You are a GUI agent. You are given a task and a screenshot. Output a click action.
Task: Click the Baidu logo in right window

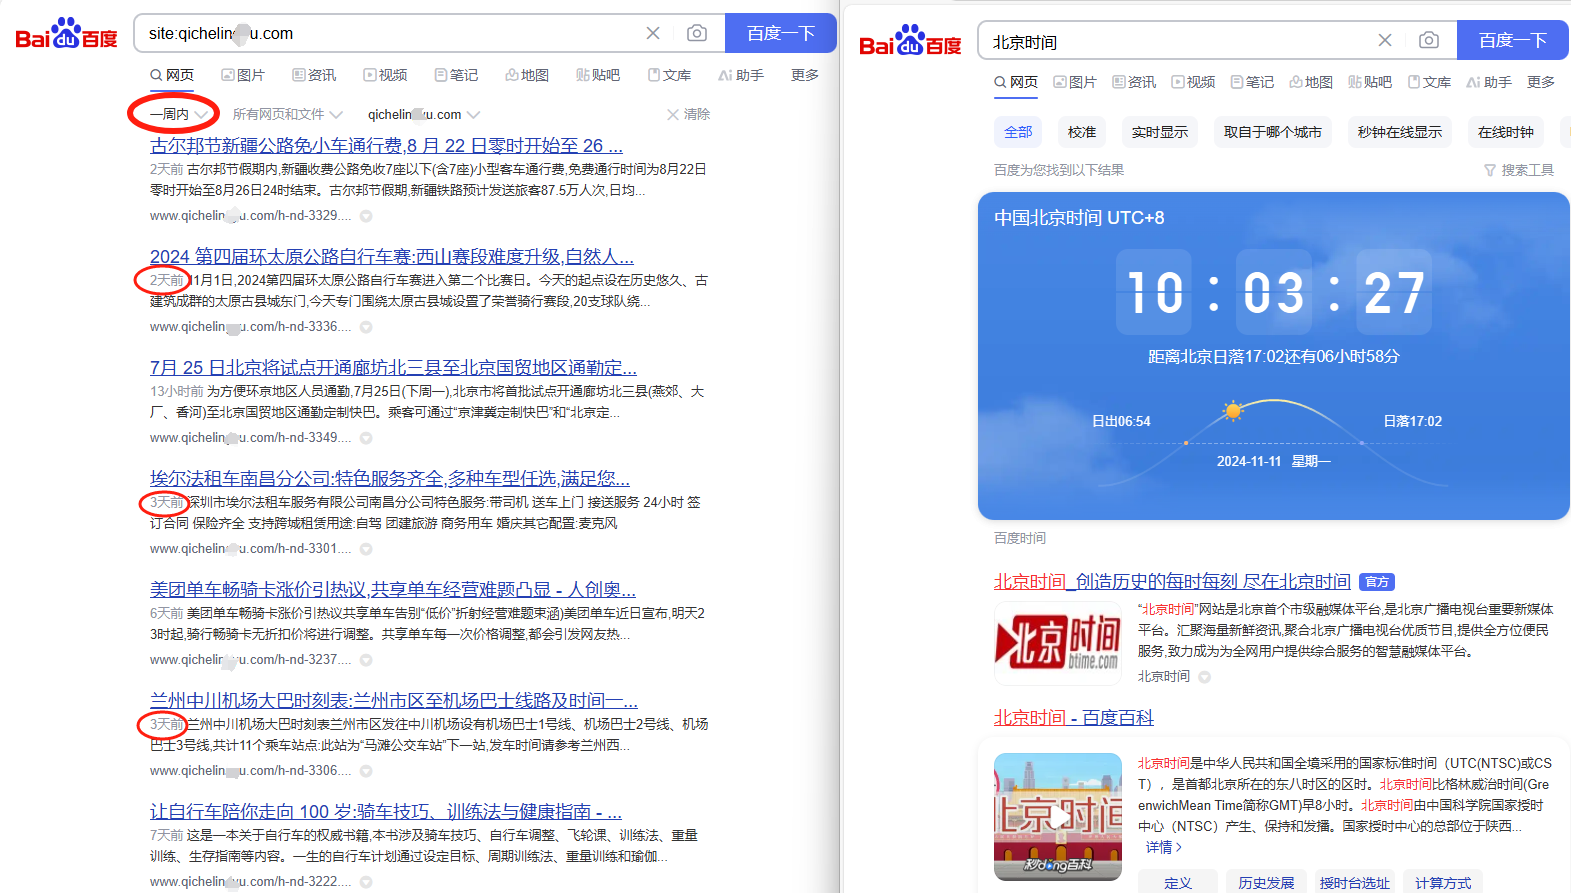point(910,41)
